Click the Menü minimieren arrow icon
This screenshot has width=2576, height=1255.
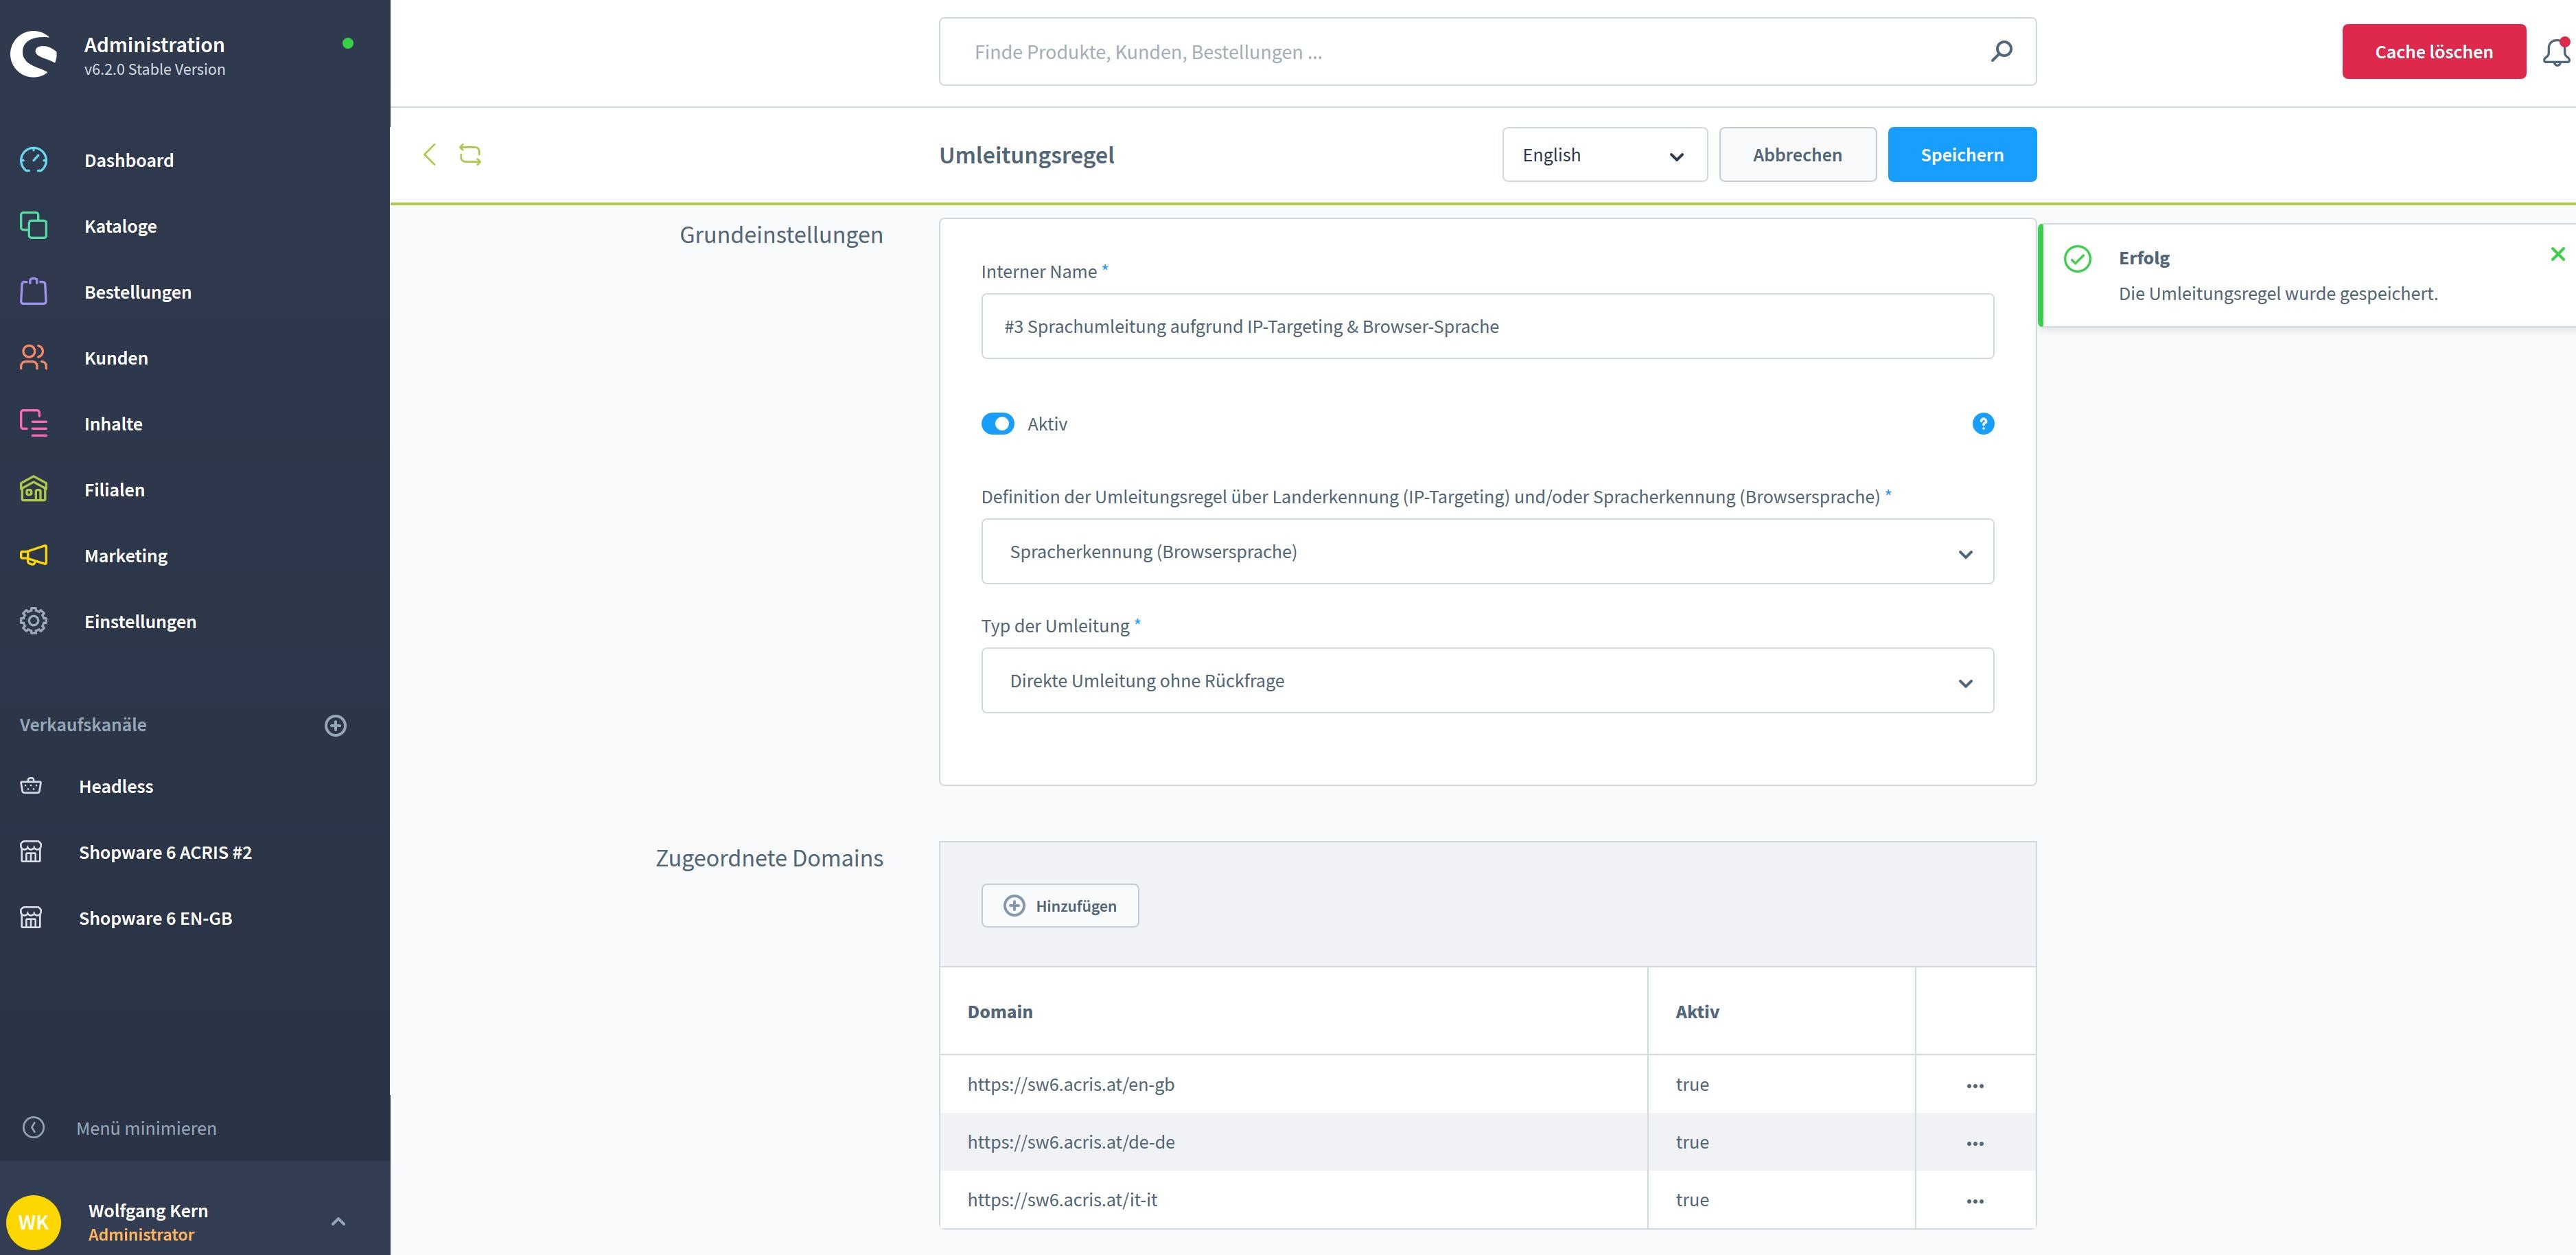click(33, 1128)
